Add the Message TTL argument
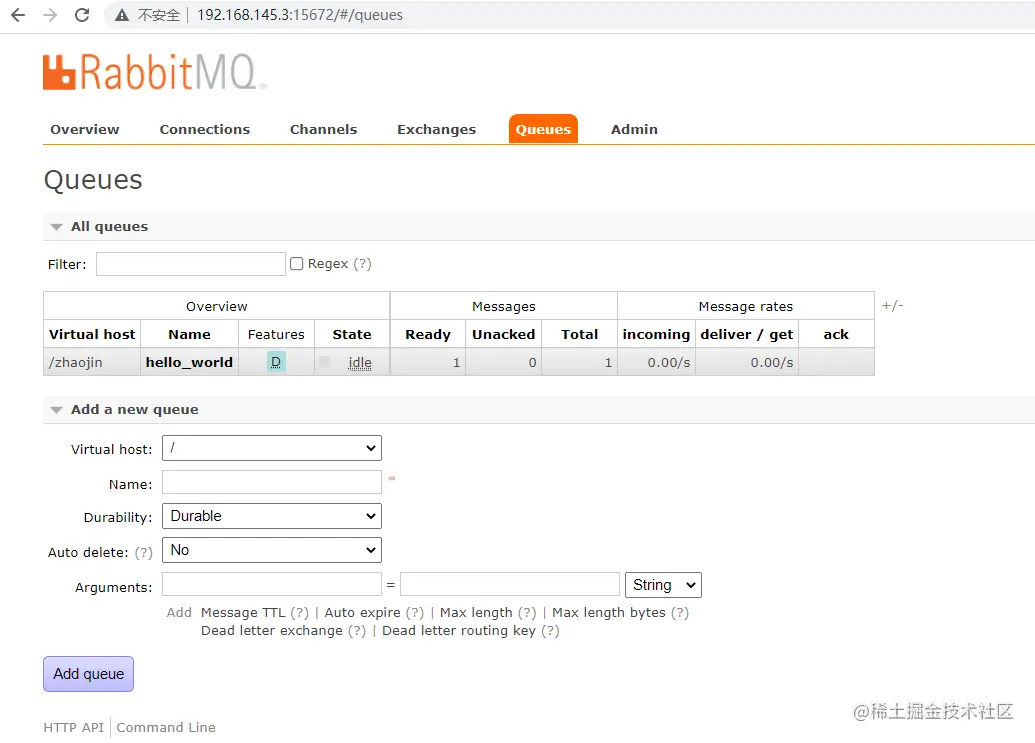Screen dimensions: 1035x743 pyautogui.click(x=243, y=612)
